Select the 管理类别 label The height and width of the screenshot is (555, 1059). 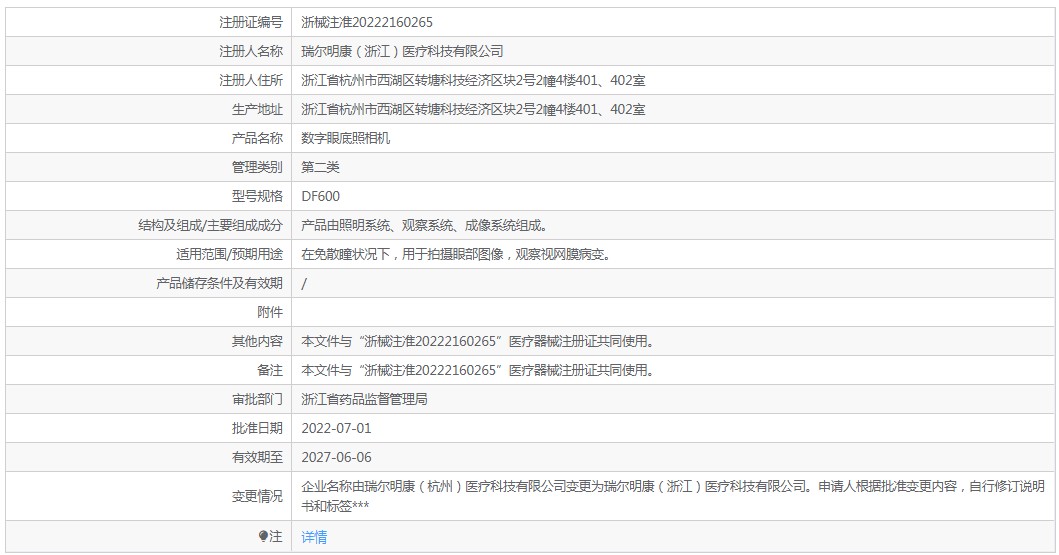coord(257,167)
